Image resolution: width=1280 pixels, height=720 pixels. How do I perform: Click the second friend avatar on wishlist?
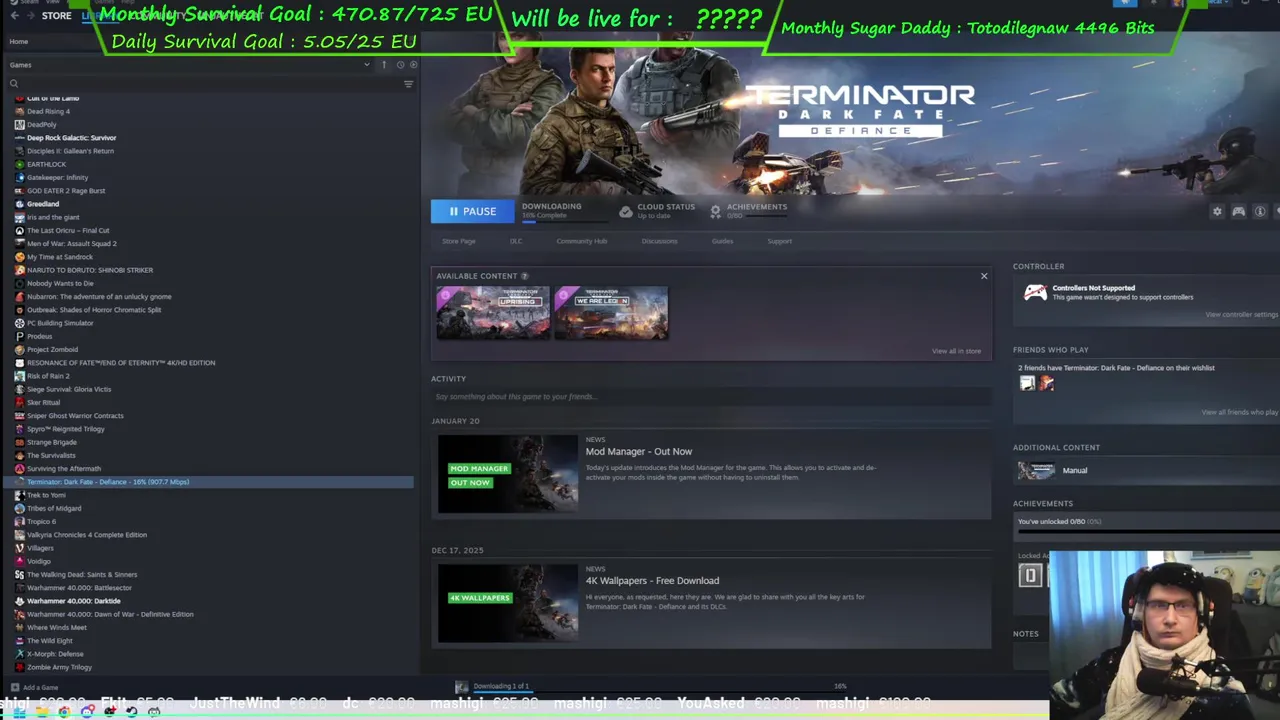(x=1046, y=383)
